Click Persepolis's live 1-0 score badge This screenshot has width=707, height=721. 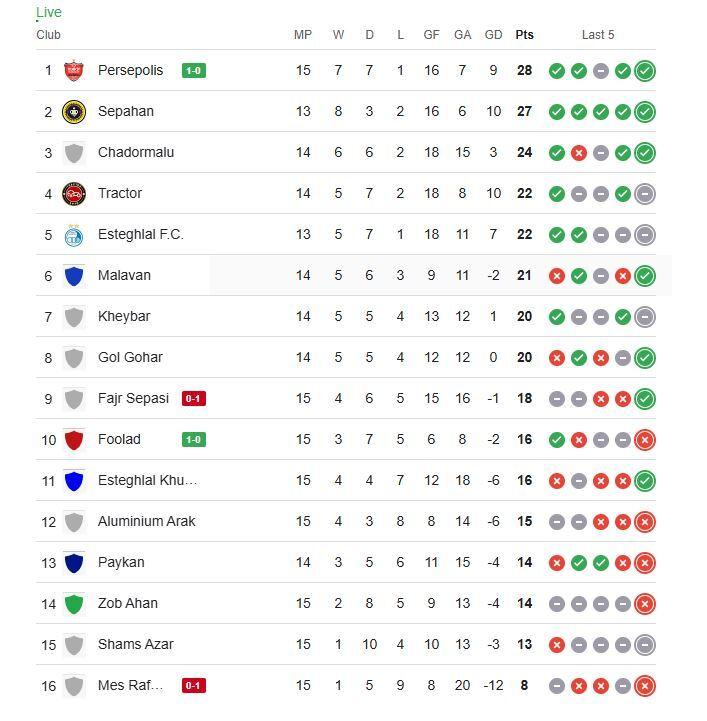[x=193, y=71]
